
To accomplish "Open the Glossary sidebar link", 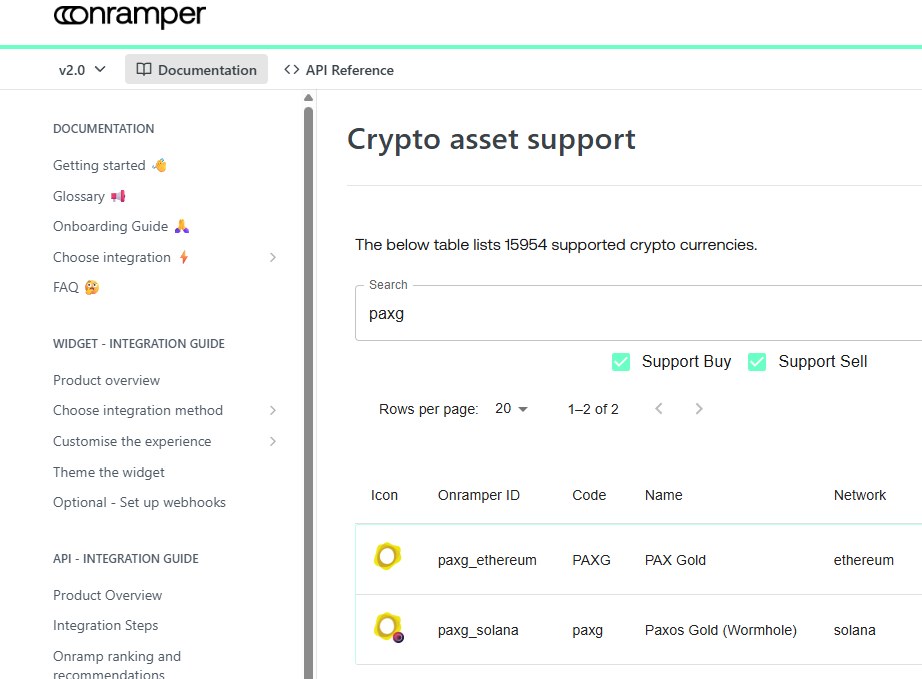I will click(79, 197).
